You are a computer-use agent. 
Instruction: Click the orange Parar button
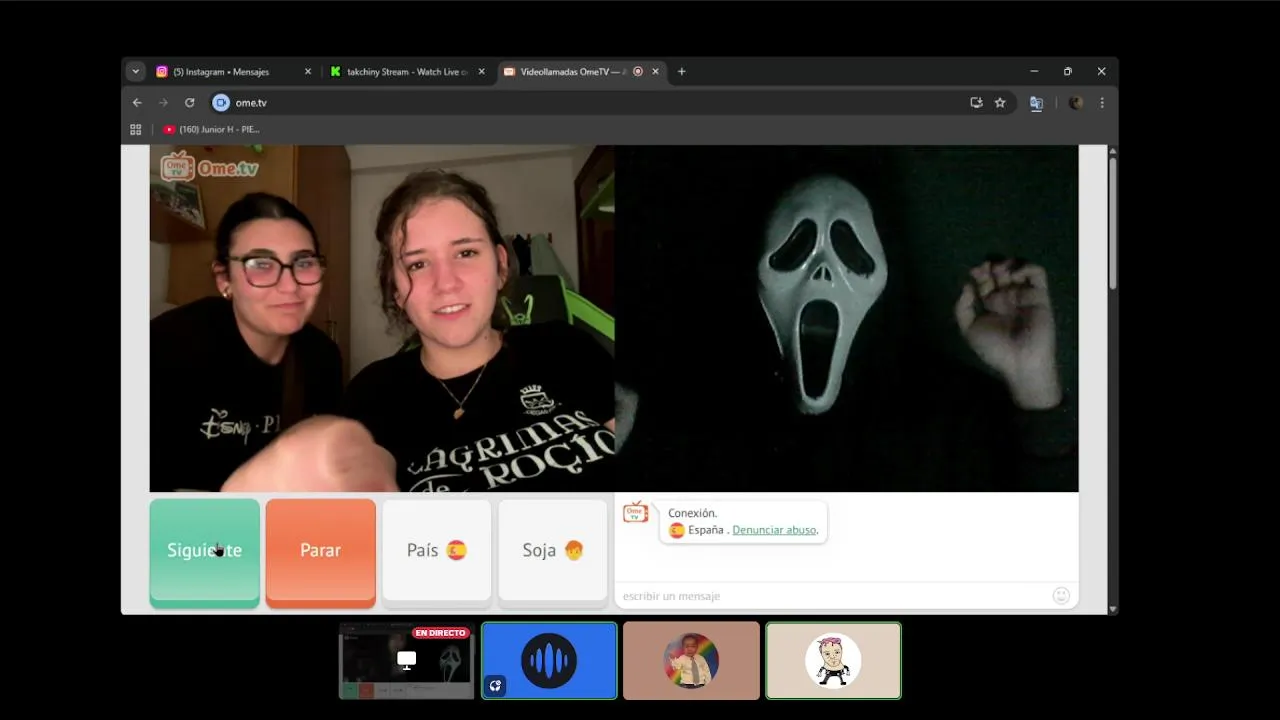click(x=321, y=552)
